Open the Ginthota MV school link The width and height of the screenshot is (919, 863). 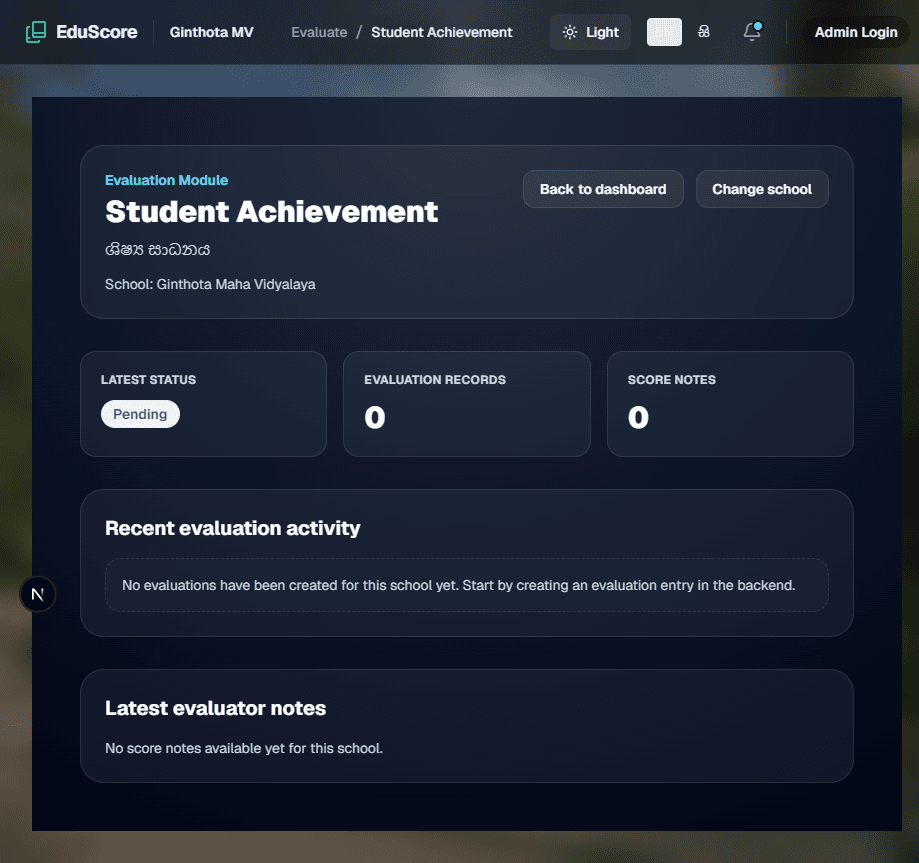point(212,32)
